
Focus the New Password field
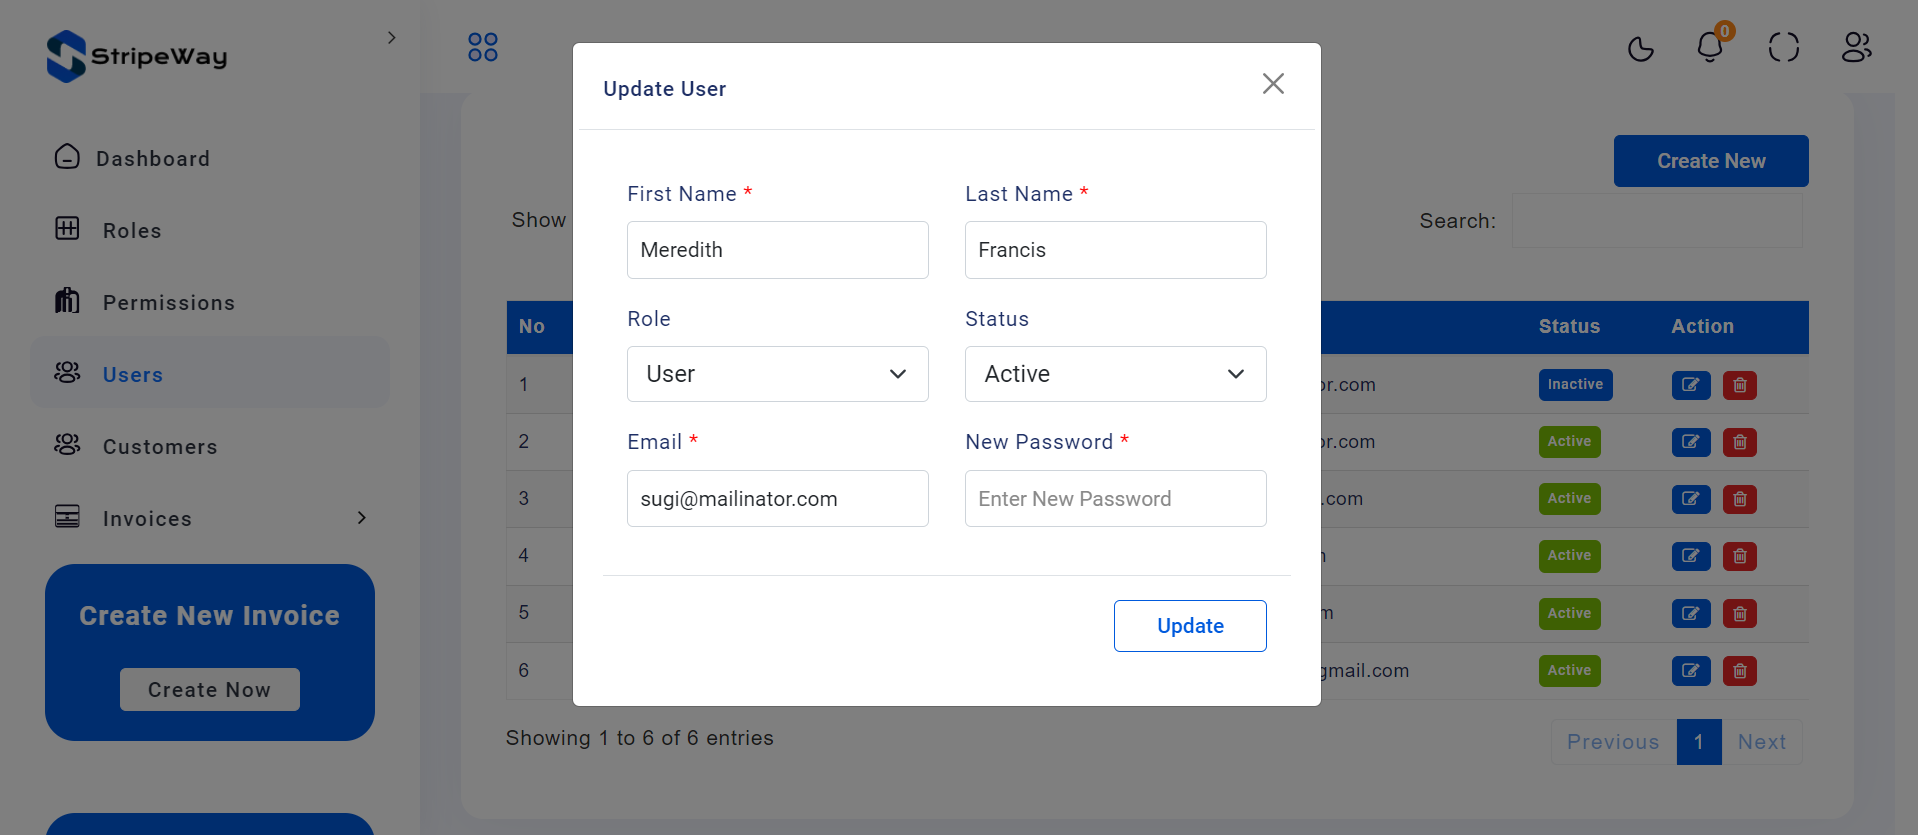(x=1116, y=499)
